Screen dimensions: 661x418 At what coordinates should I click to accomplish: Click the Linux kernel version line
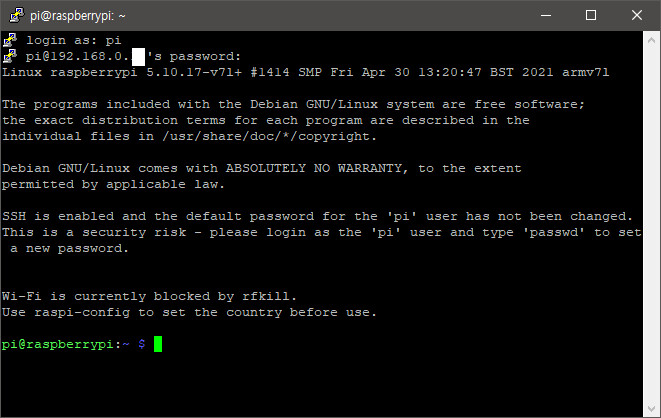coord(306,73)
